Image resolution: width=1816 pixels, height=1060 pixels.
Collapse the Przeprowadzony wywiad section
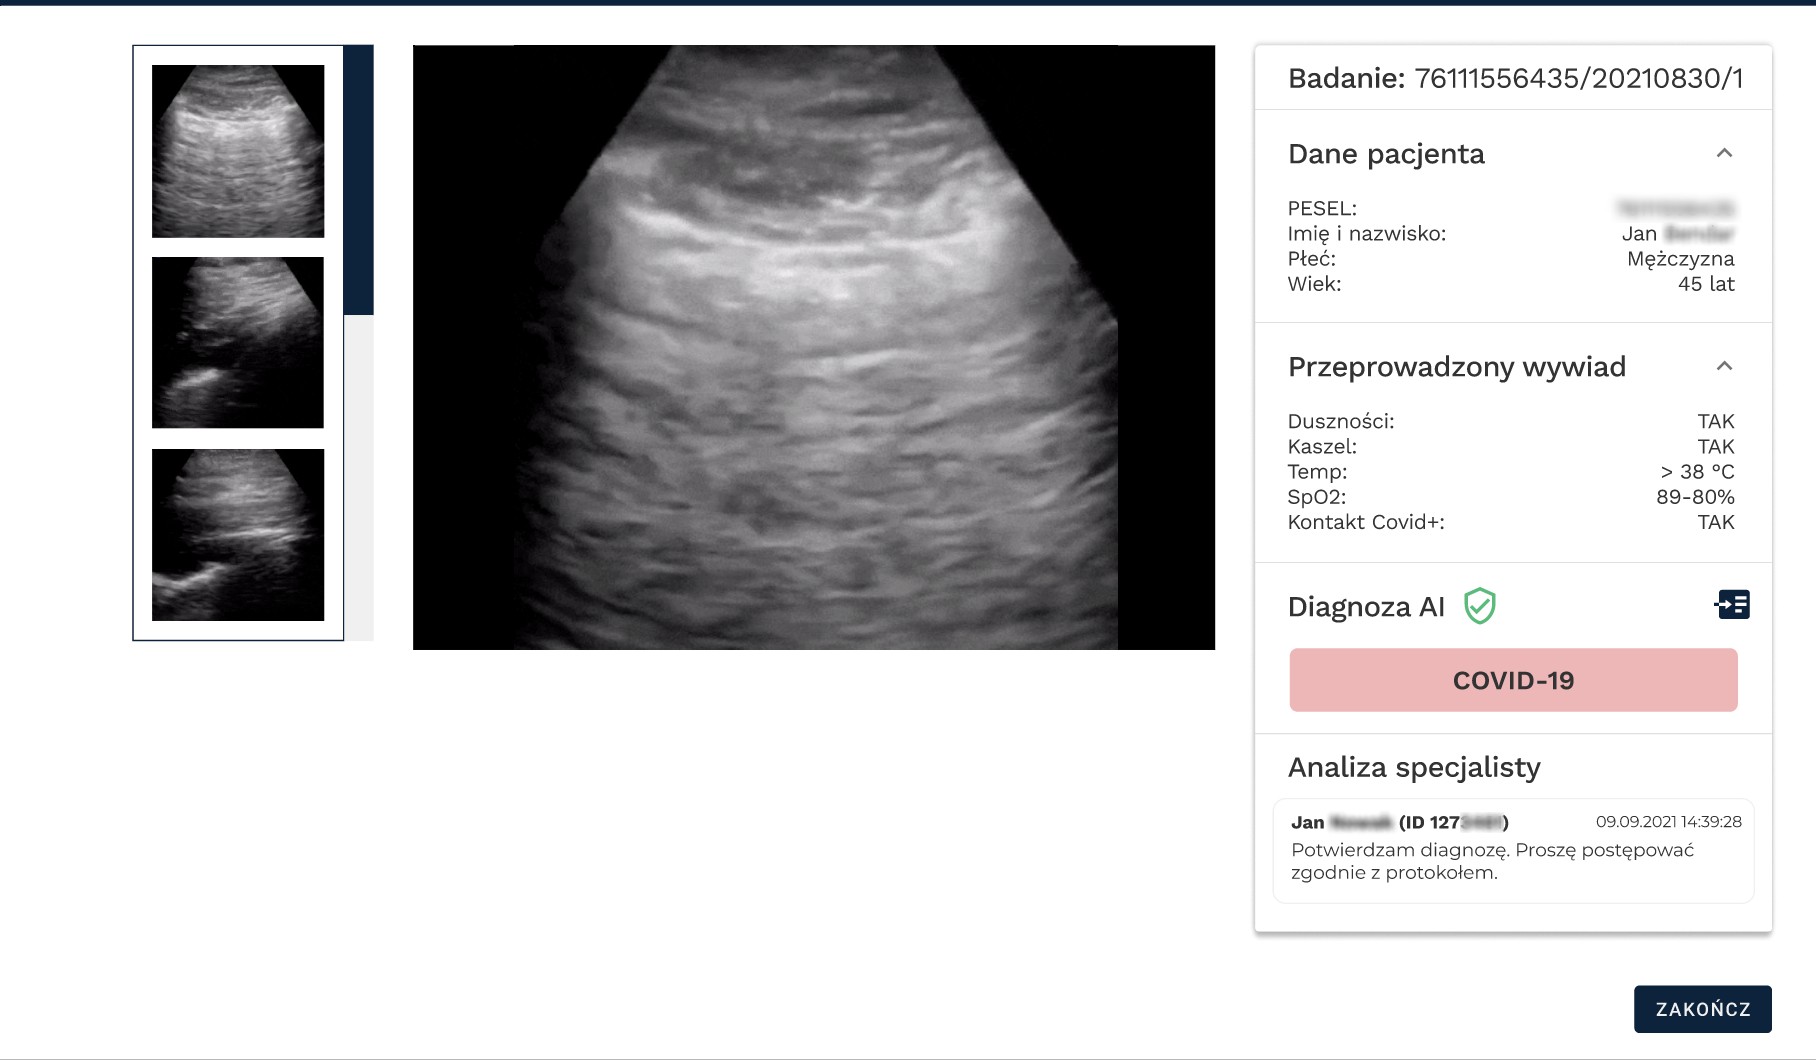pyautogui.click(x=1724, y=366)
